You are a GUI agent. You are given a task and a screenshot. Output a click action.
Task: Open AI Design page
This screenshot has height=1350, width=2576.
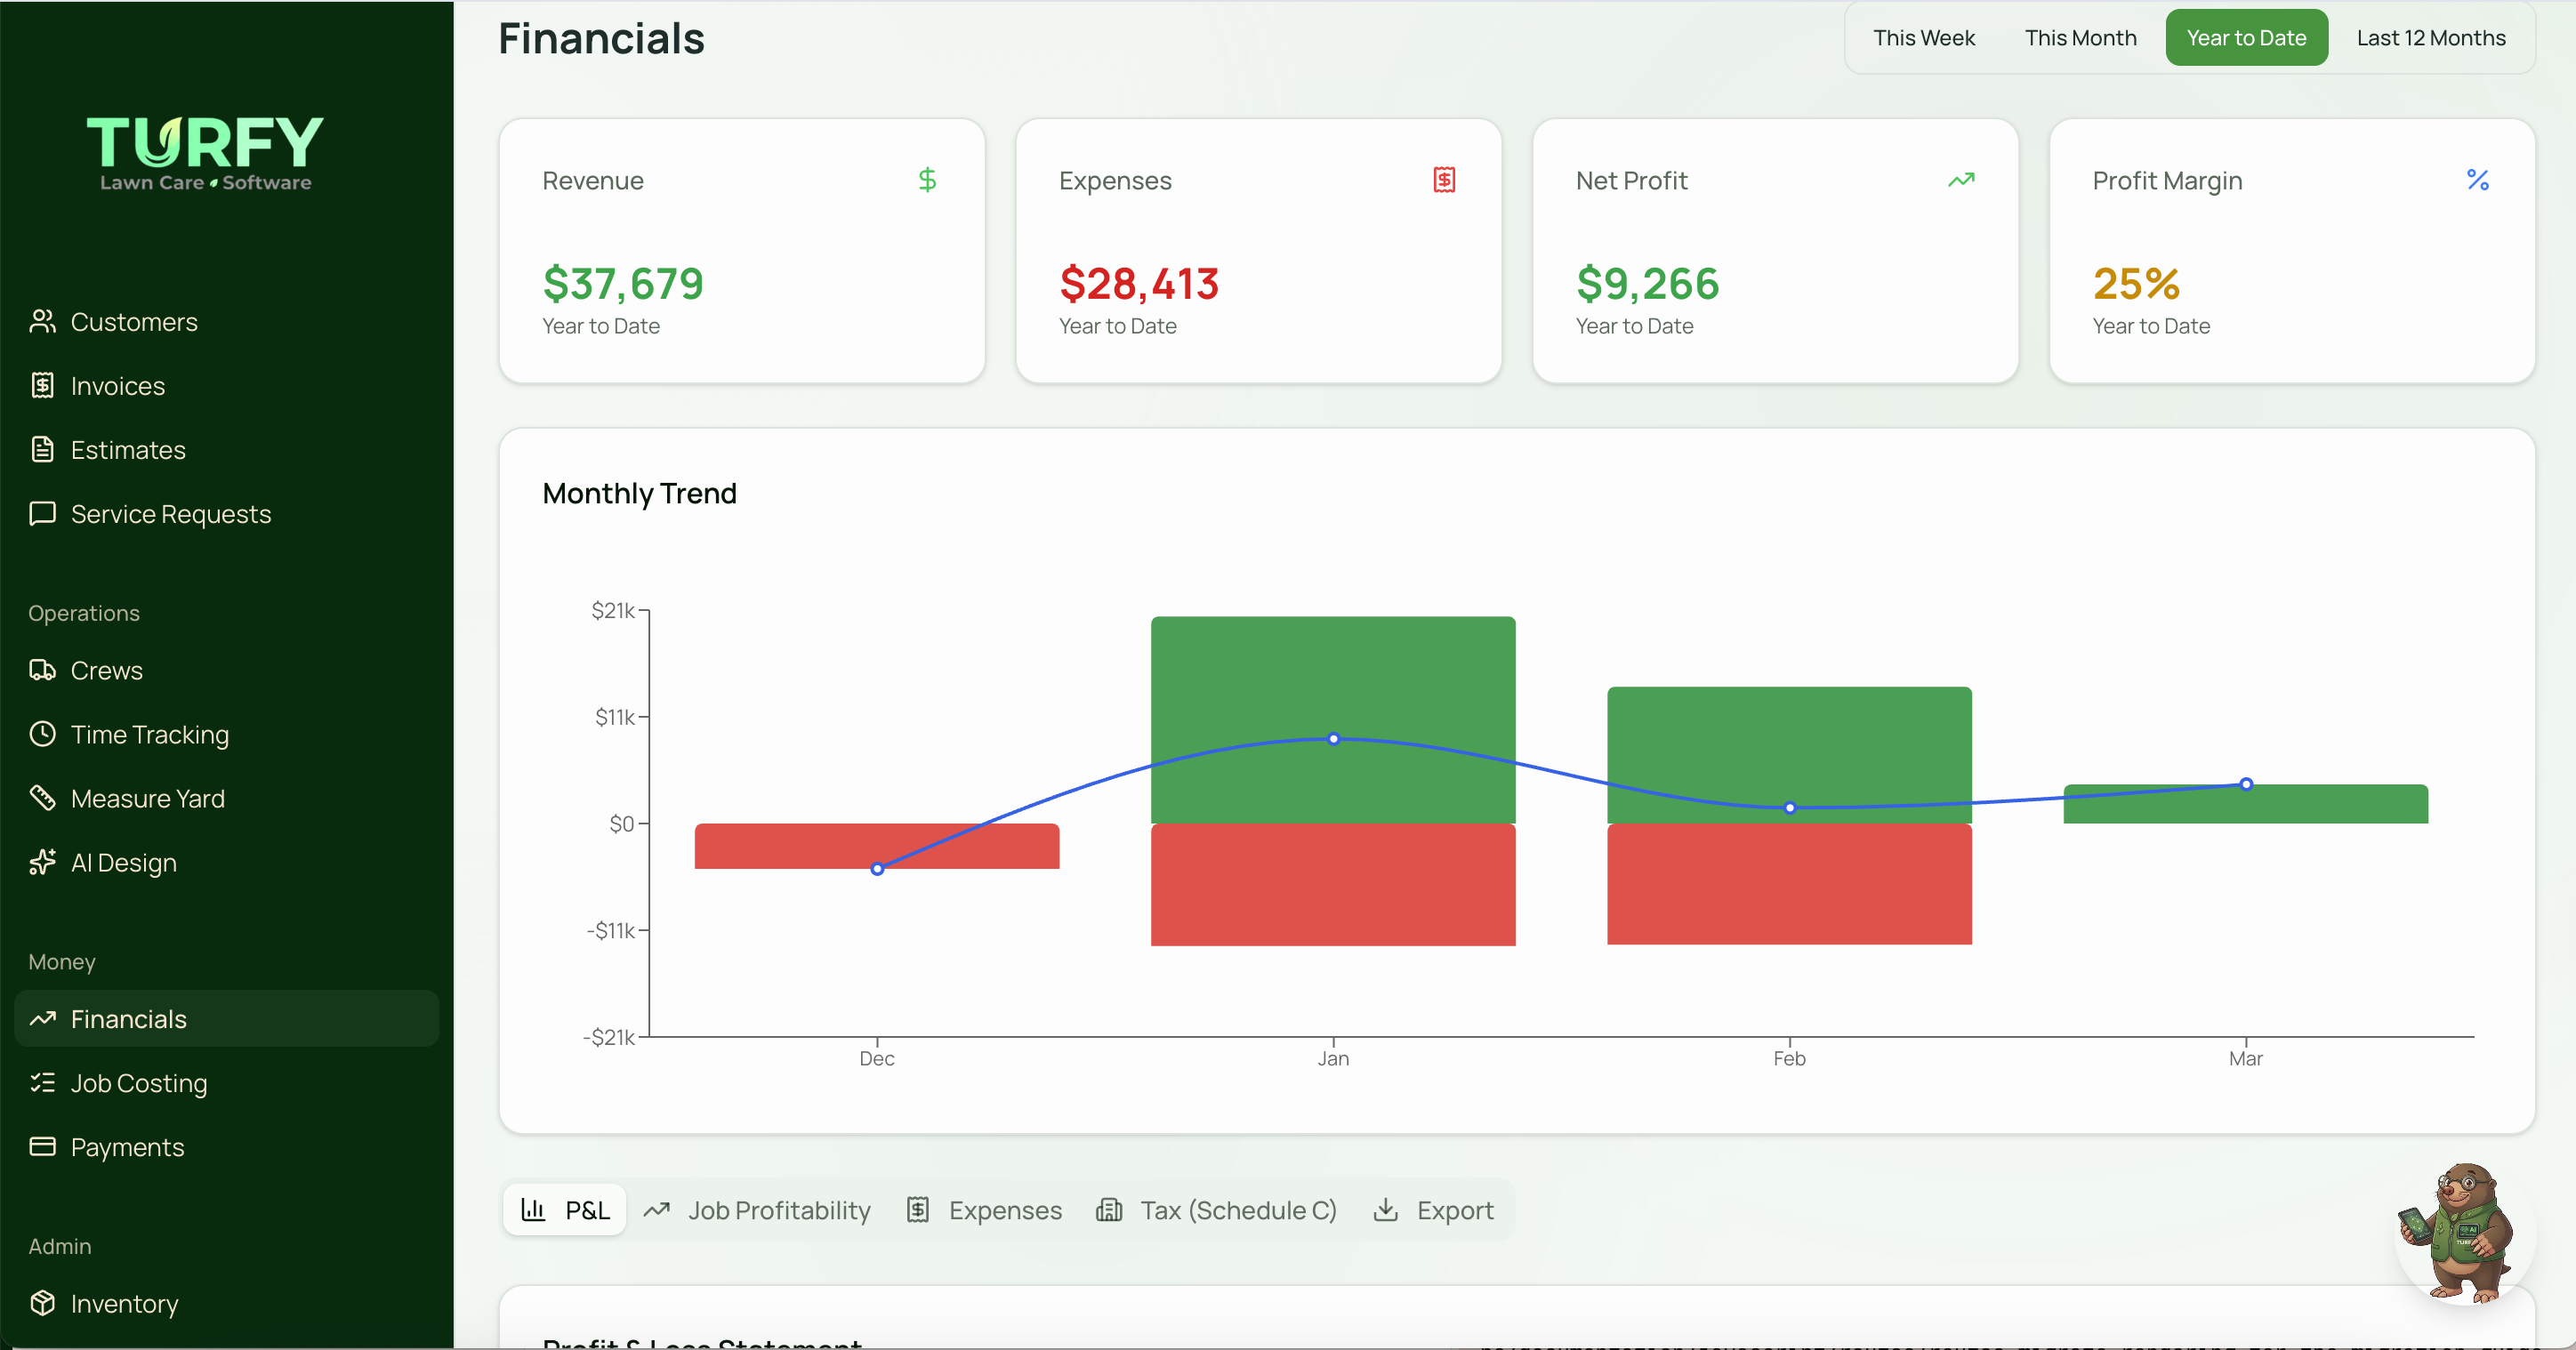click(x=227, y=862)
